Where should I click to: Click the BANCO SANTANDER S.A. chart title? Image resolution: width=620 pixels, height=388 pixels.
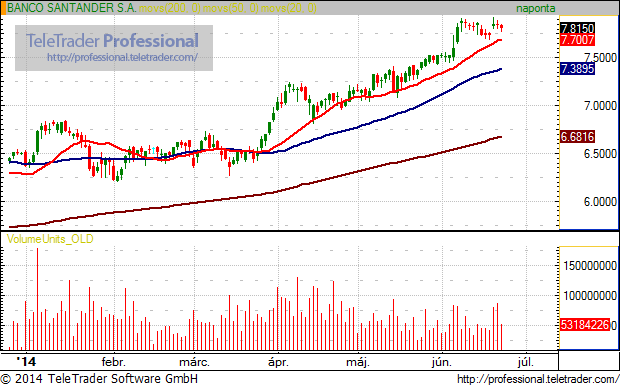click(72, 8)
